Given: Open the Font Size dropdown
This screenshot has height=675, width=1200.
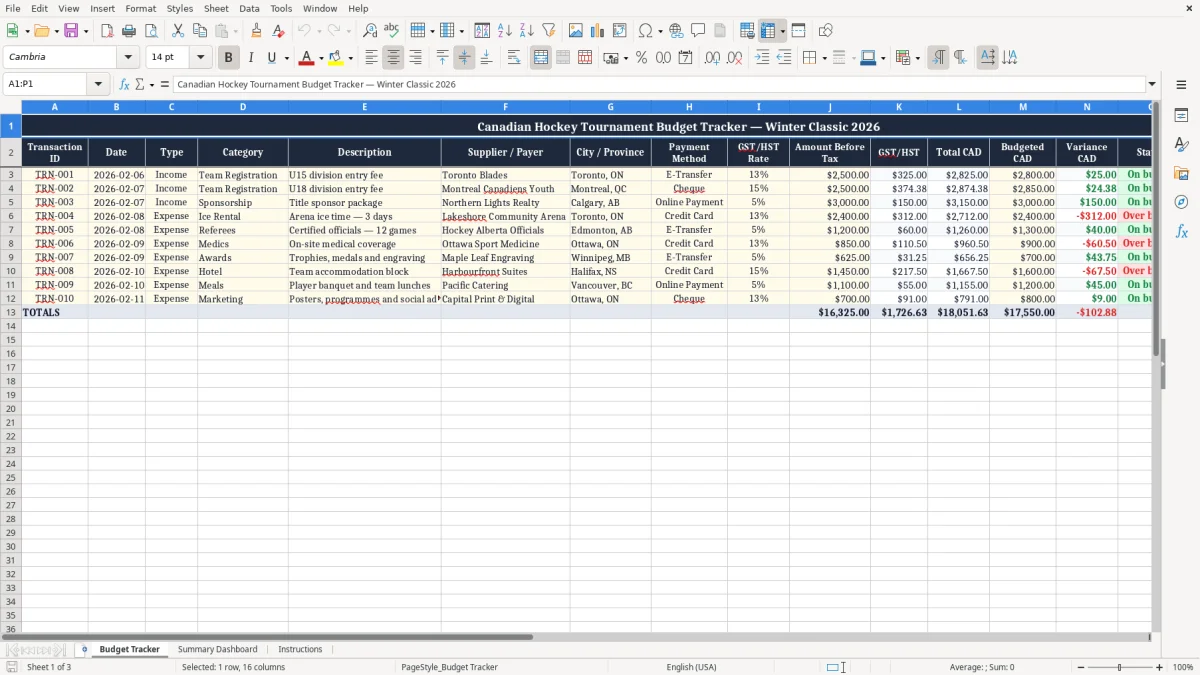Looking at the screenshot, I should tap(200, 58).
